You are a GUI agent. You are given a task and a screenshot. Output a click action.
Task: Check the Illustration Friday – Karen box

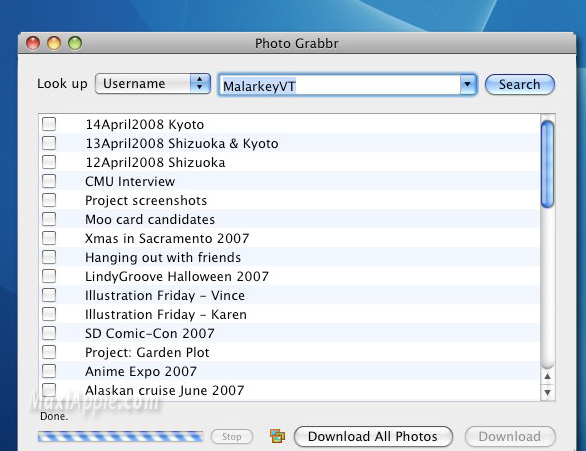tap(49, 314)
